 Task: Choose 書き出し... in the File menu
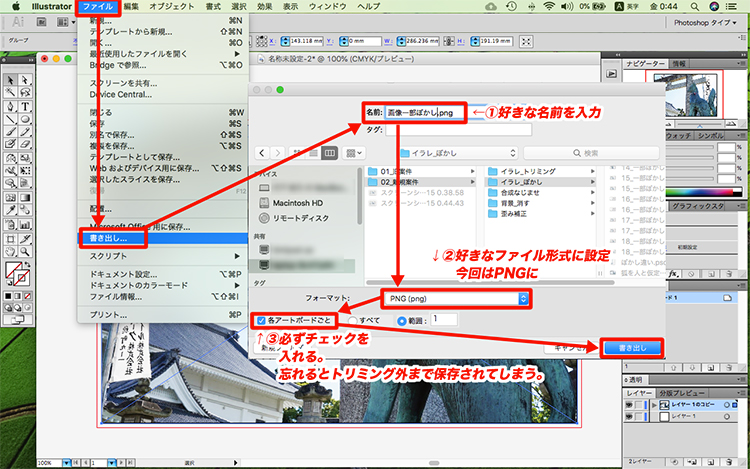[110, 239]
